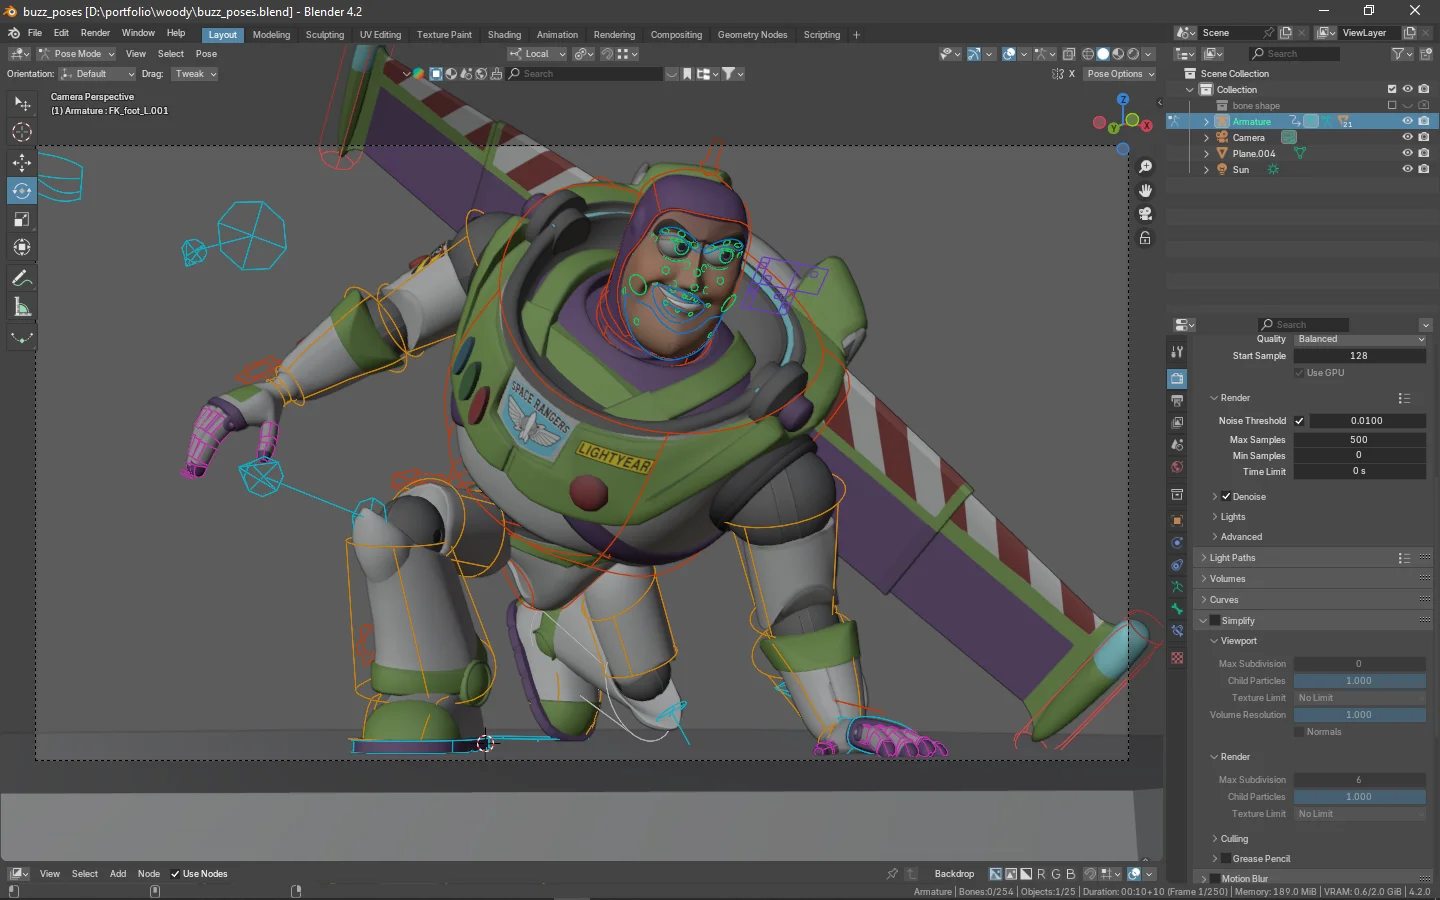The width and height of the screenshot is (1440, 900).
Task: Disable the Denoise checkbox
Action: point(1227,496)
